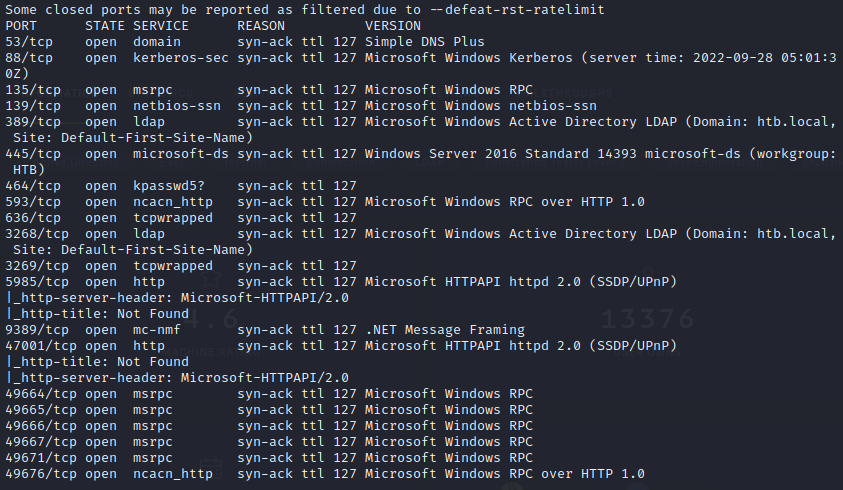The height and width of the screenshot is (490, 843).
Task: Click the REASON column header text
Action: click(x=261, y=26)
